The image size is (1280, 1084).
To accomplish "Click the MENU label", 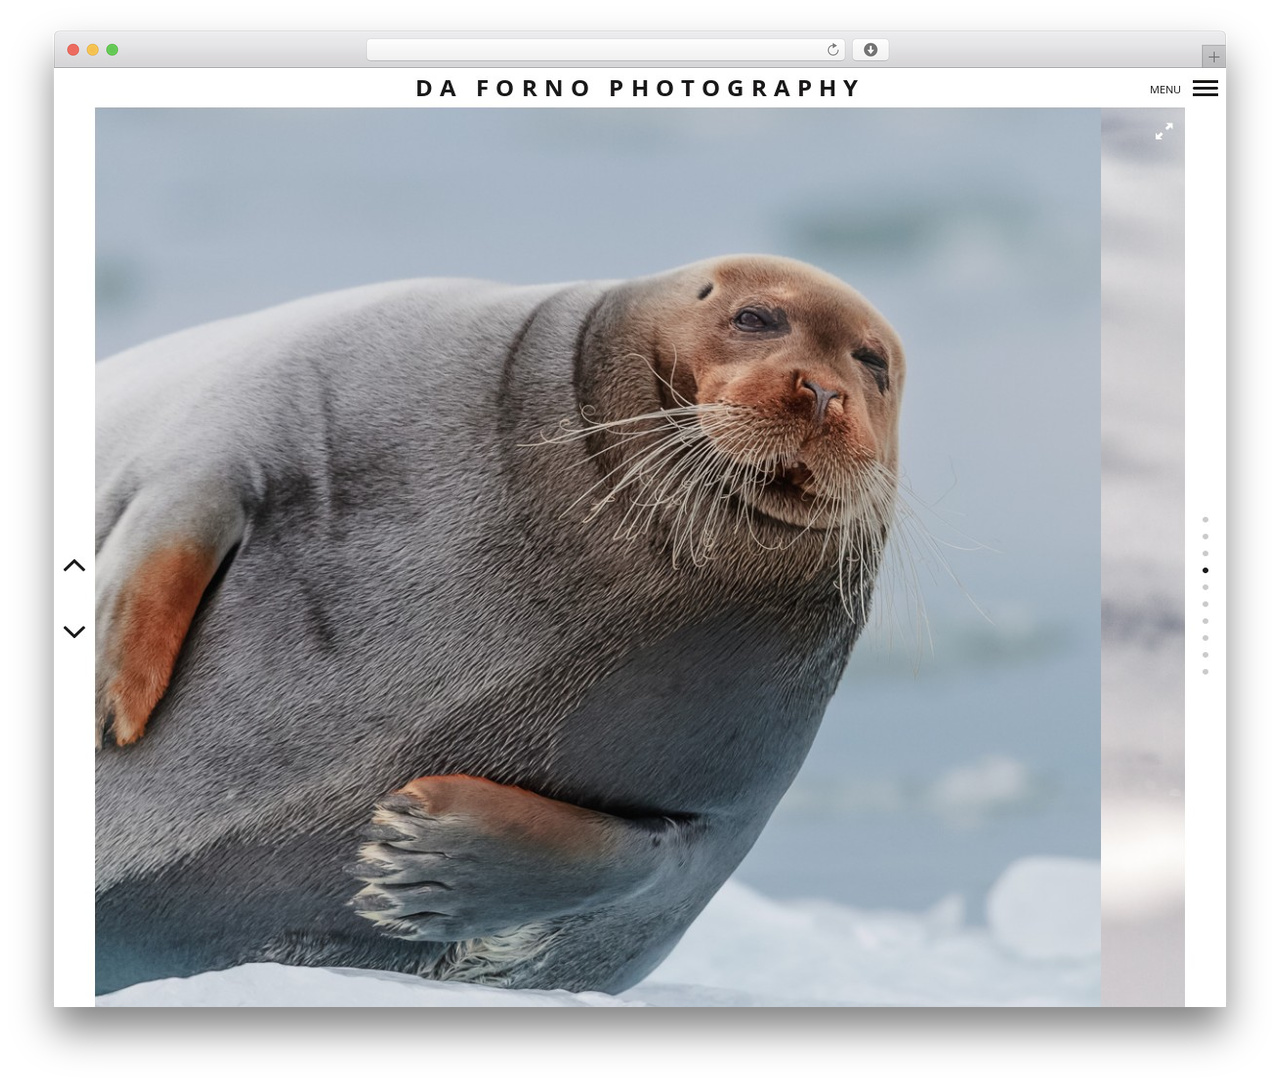I will coord(1165,90).
